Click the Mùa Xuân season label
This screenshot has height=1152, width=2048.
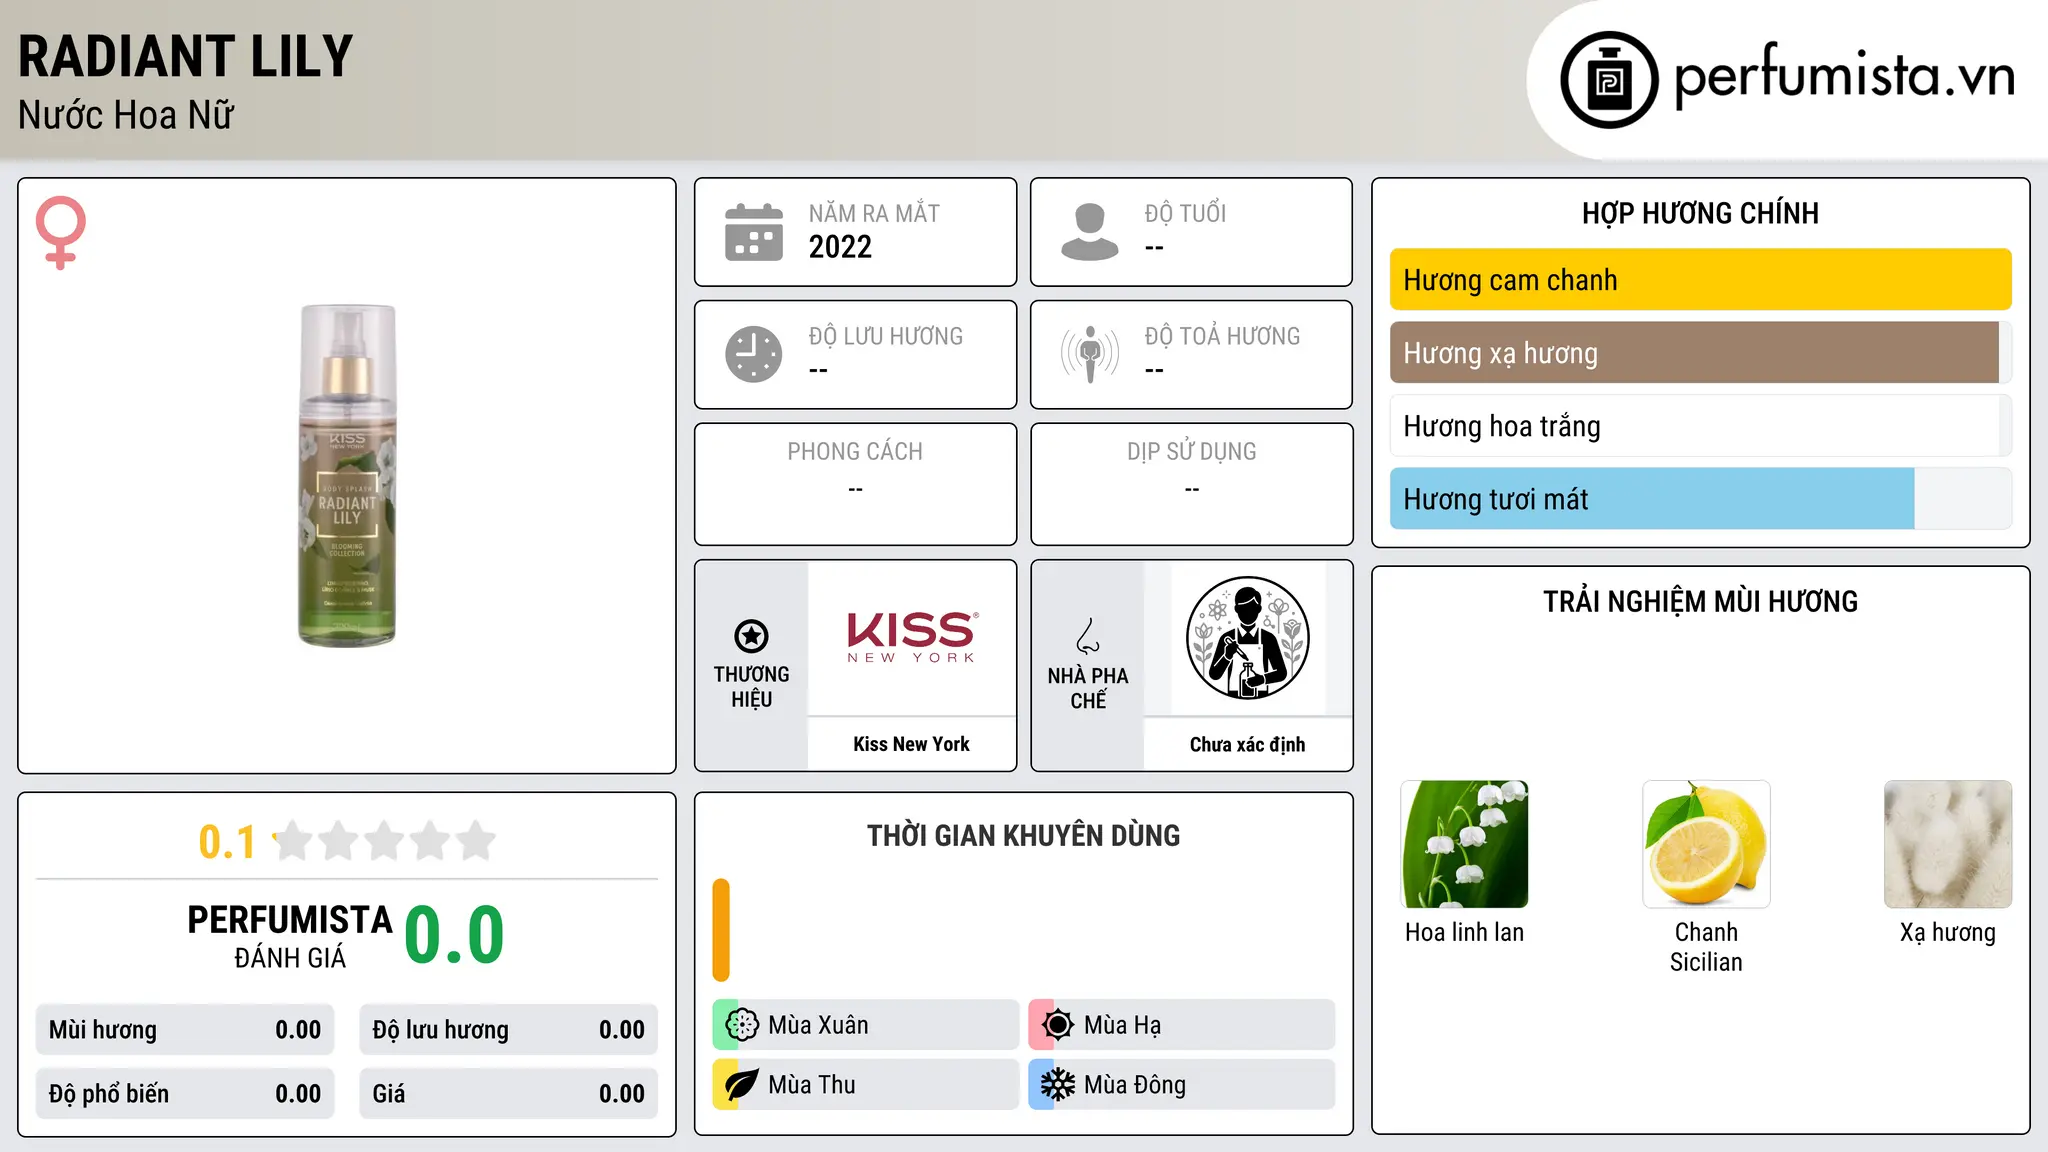[818, 1025]
